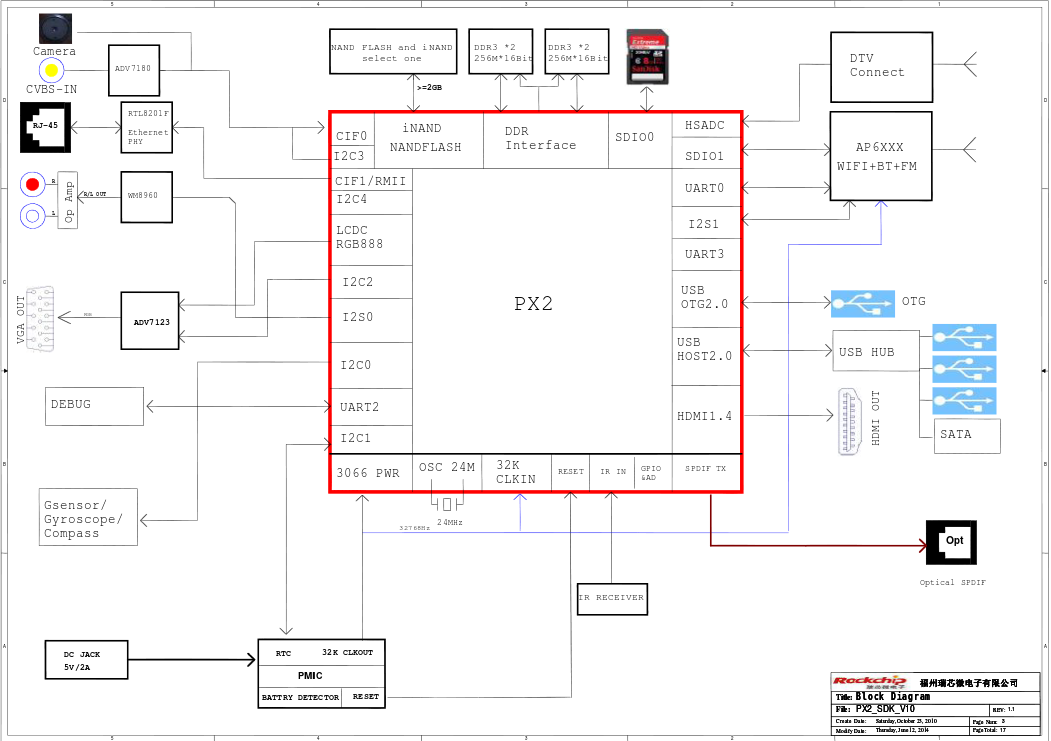Screen dimensions: 1051x741
Task: Click the SDIO1 cell
Action: pyautogui.click(x=706, y=154)
